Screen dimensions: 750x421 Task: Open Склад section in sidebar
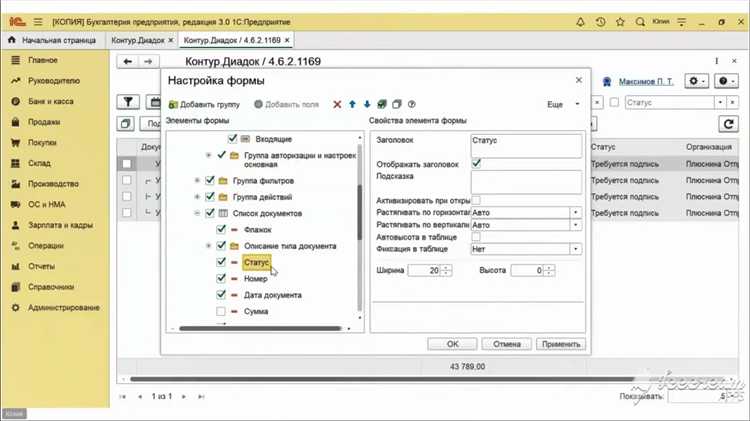click(39, 163)
